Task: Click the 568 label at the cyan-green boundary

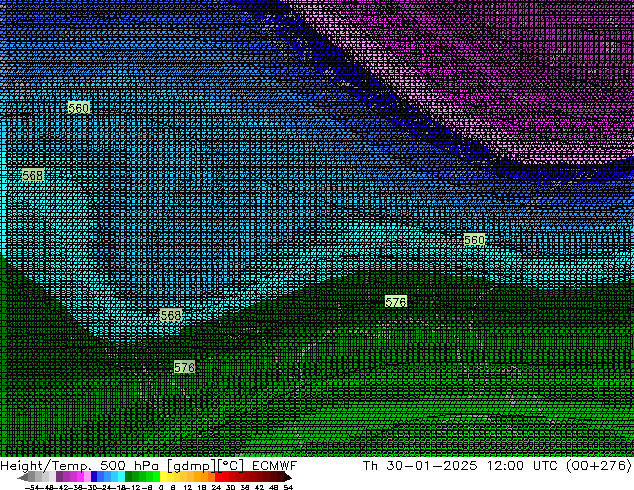Action: pos(171,315)
